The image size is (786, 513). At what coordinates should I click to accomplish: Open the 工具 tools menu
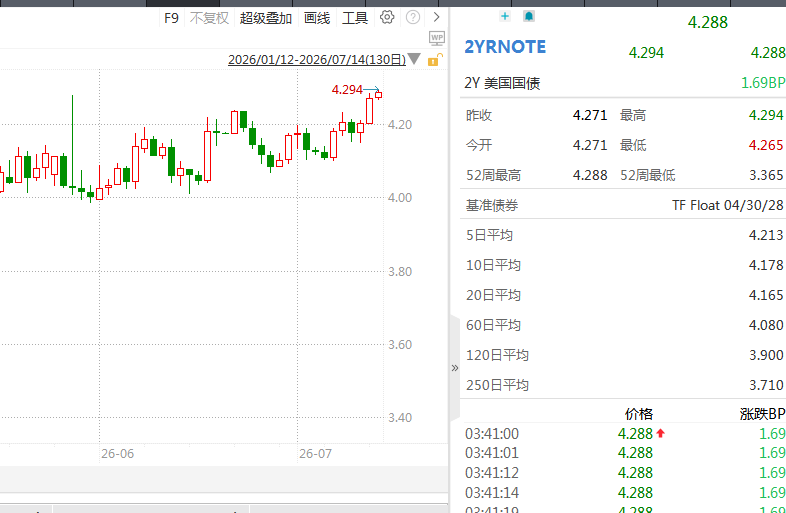[x=355, y=18]
